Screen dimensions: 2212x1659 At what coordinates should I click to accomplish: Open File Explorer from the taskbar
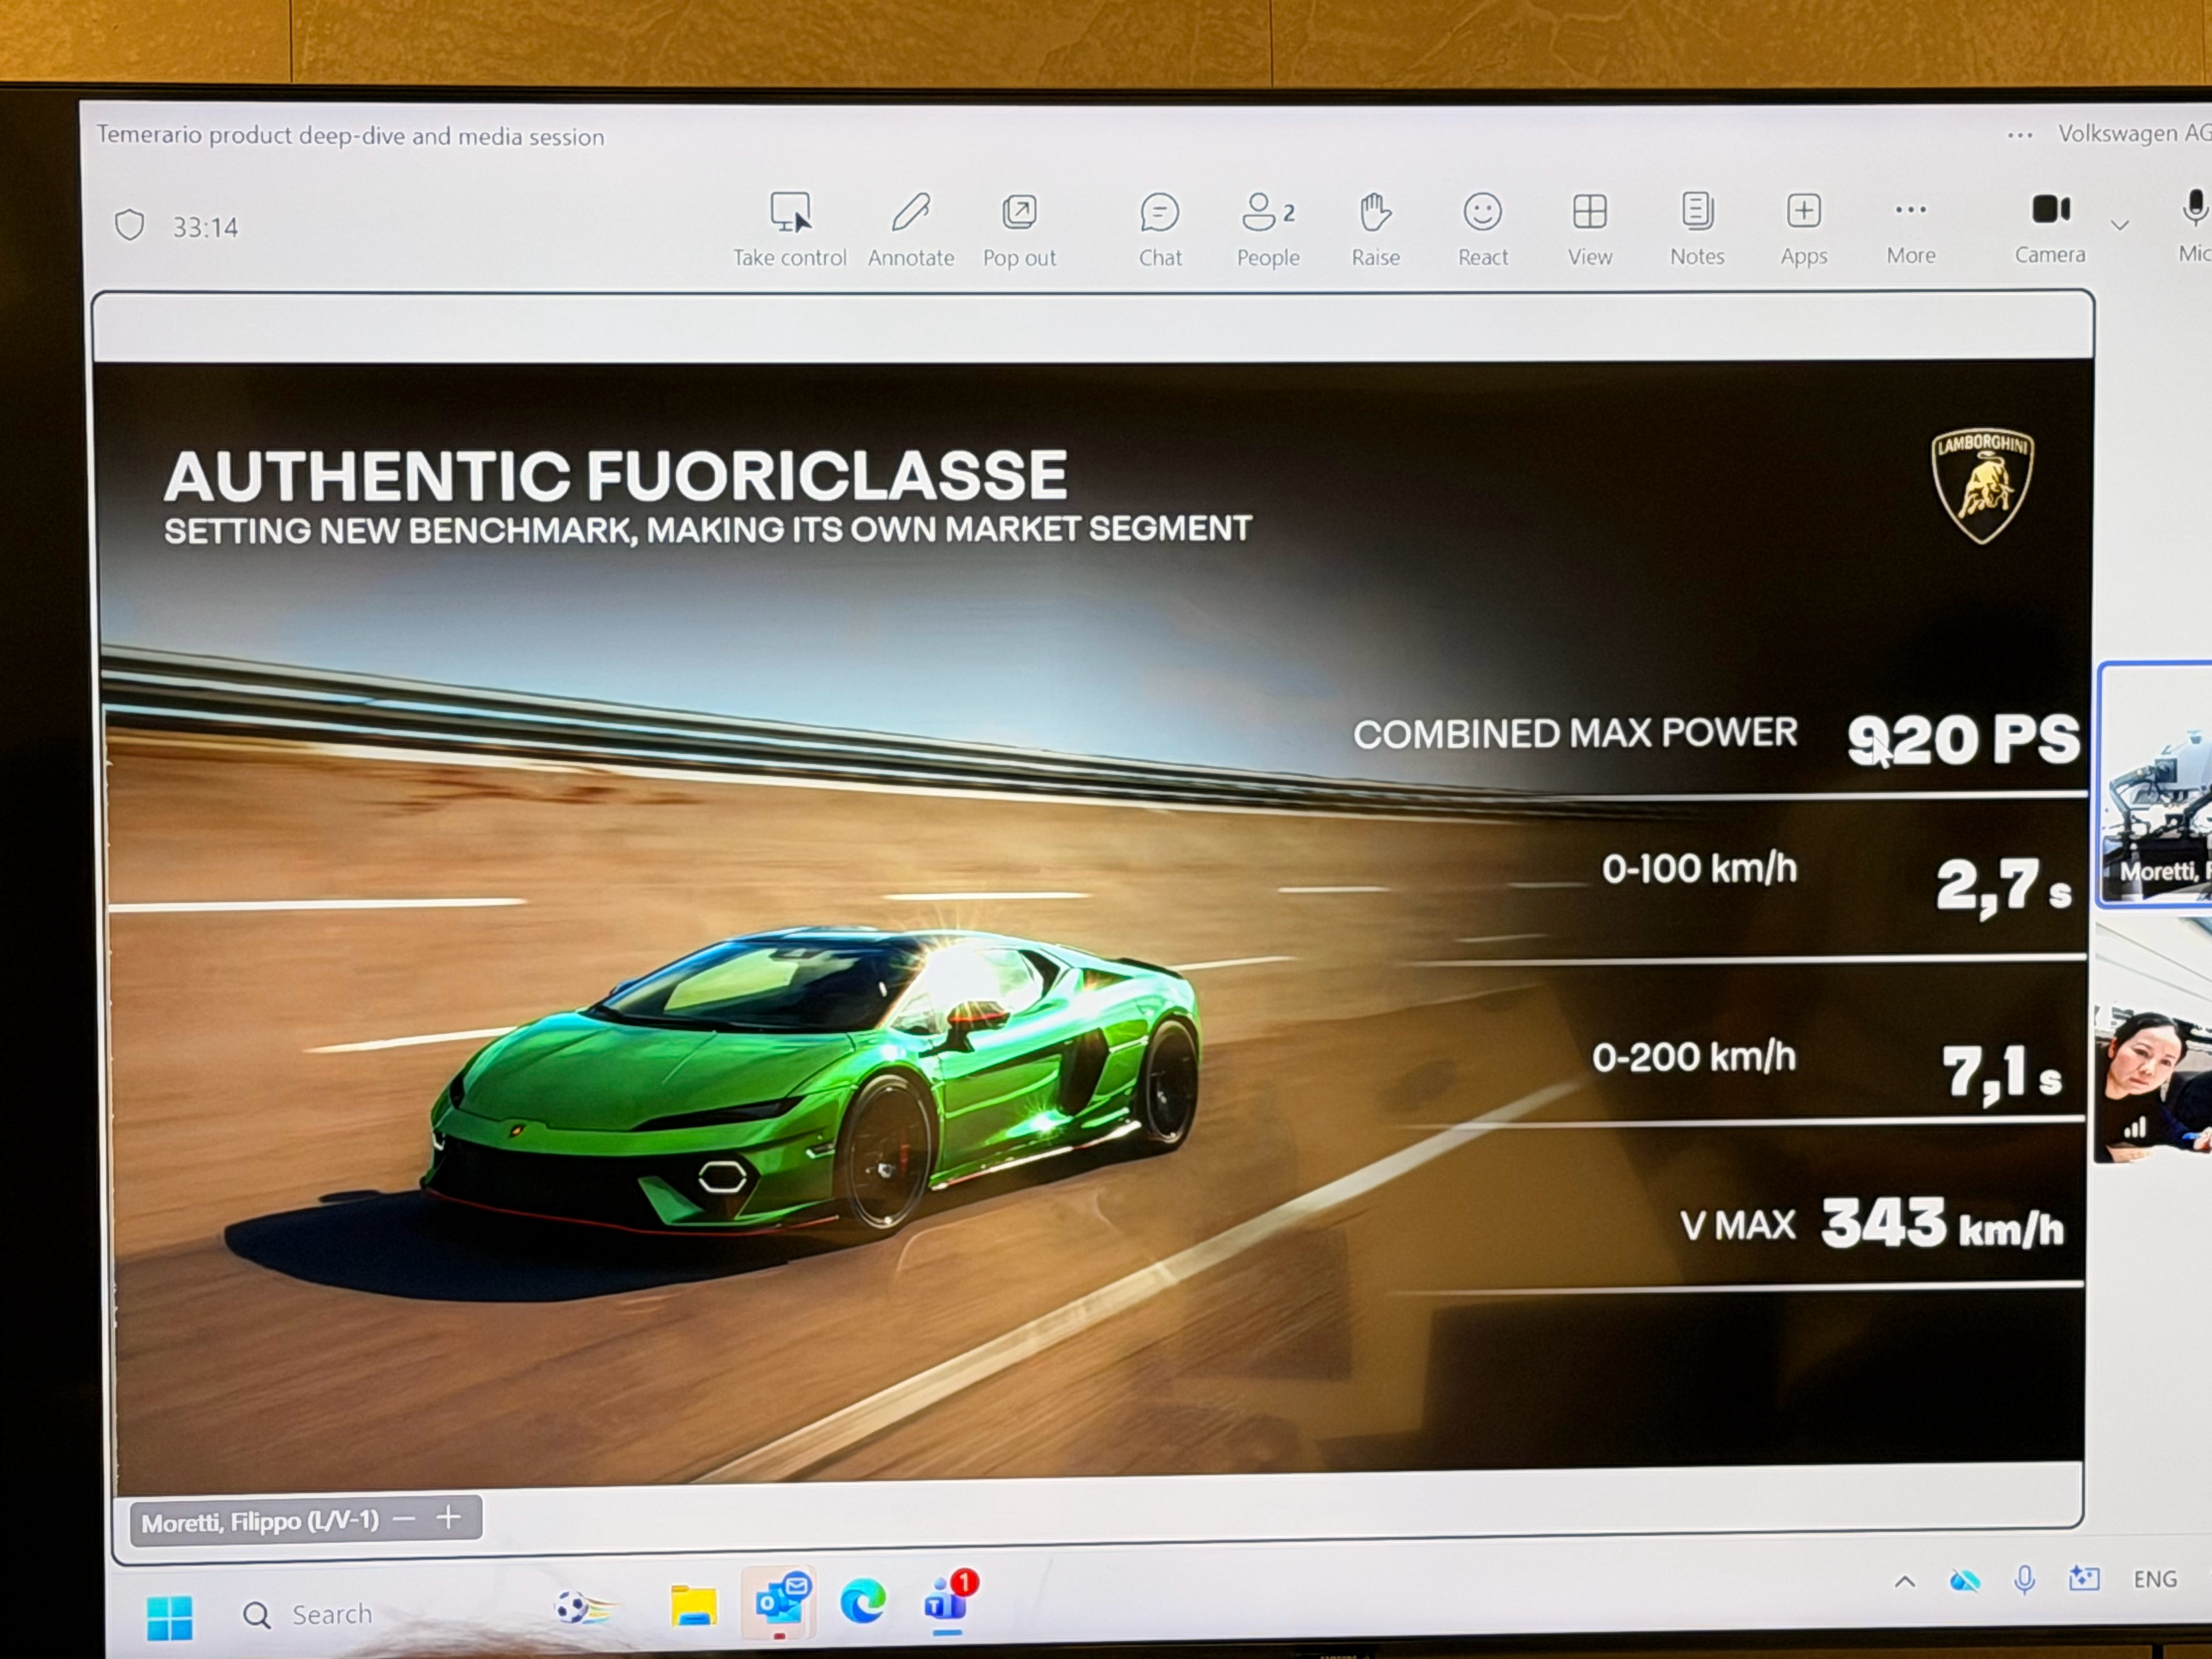point(693,1606)
